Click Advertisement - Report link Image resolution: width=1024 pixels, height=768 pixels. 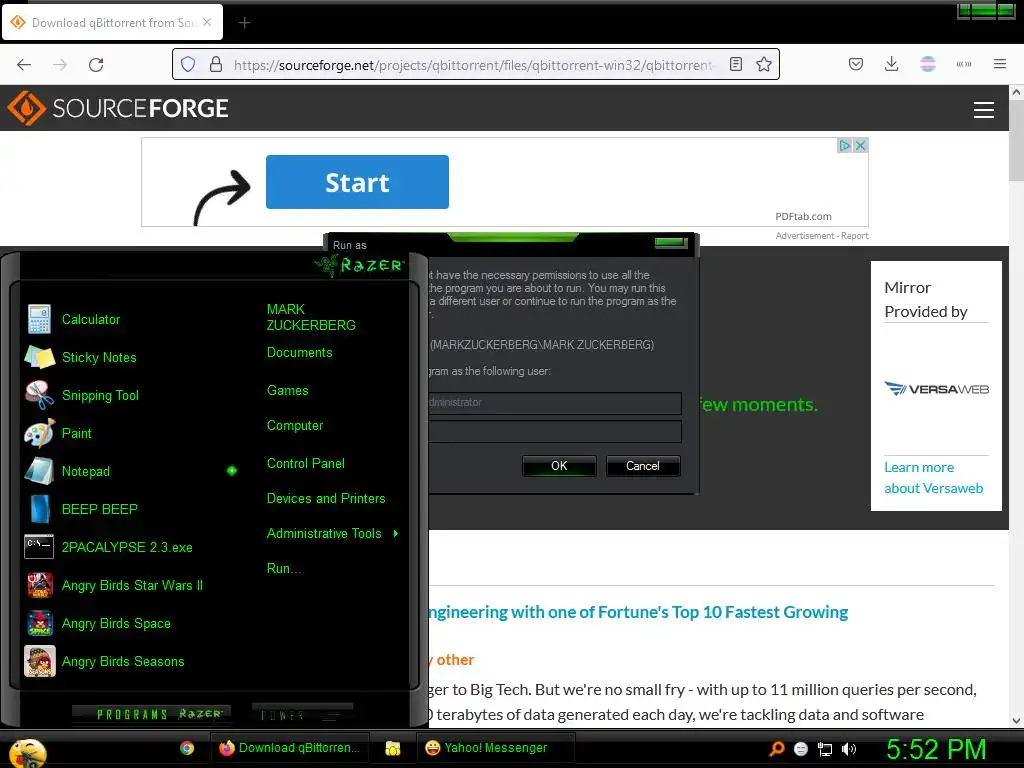tap(822, 236)
